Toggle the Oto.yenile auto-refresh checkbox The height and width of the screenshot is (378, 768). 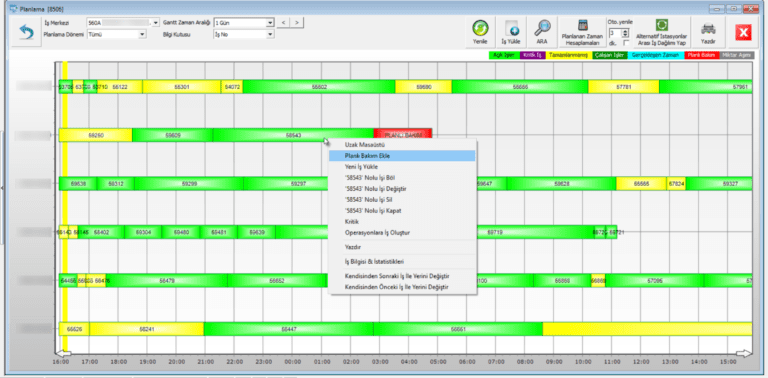coord(625,43)
